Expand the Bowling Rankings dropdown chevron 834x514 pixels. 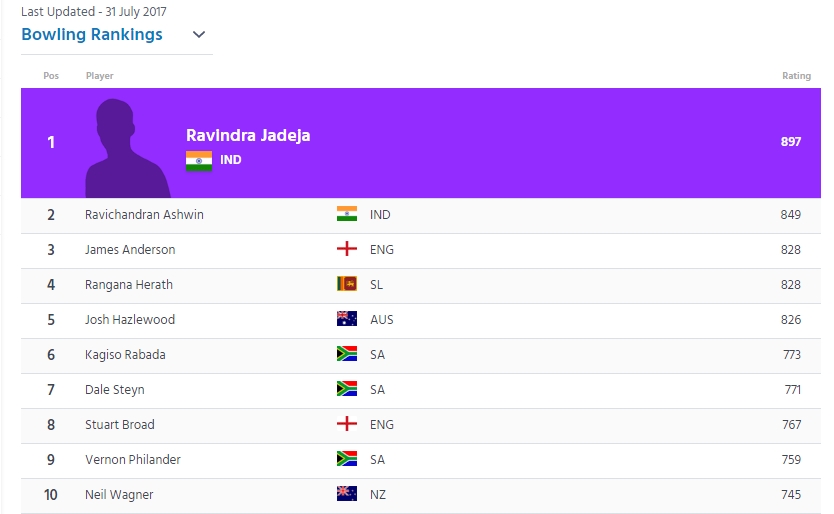(x=199, y=35)
